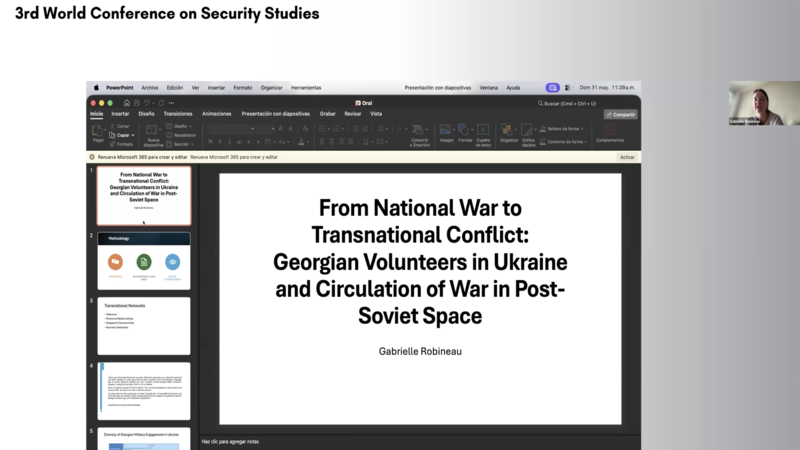
Task: Open macOS Control Center icon
Action: pos(567,88)
